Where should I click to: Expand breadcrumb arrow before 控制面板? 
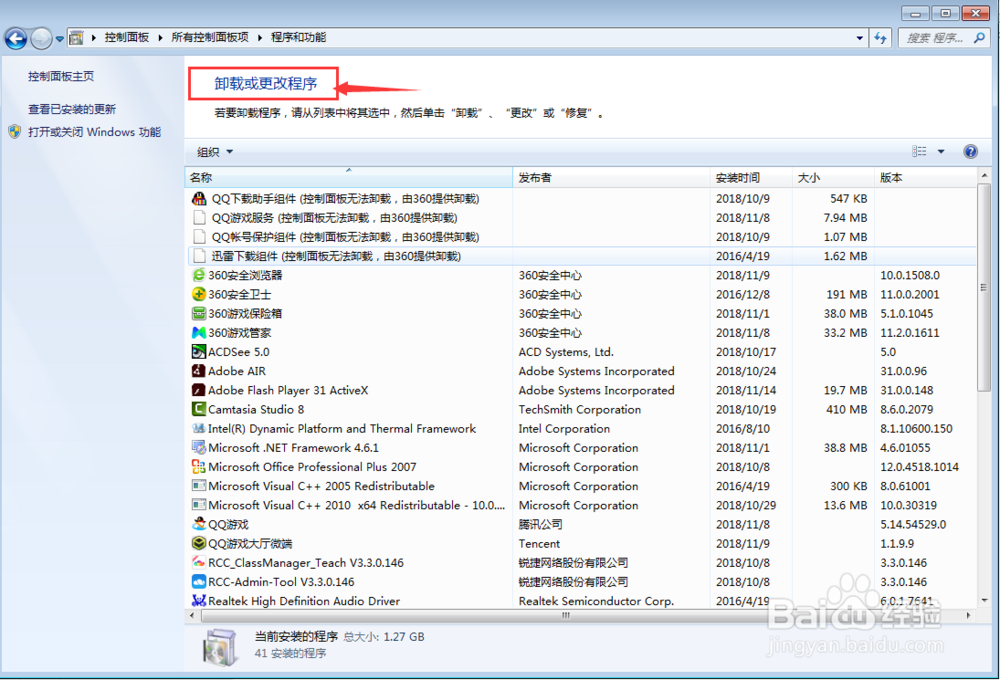94,38
